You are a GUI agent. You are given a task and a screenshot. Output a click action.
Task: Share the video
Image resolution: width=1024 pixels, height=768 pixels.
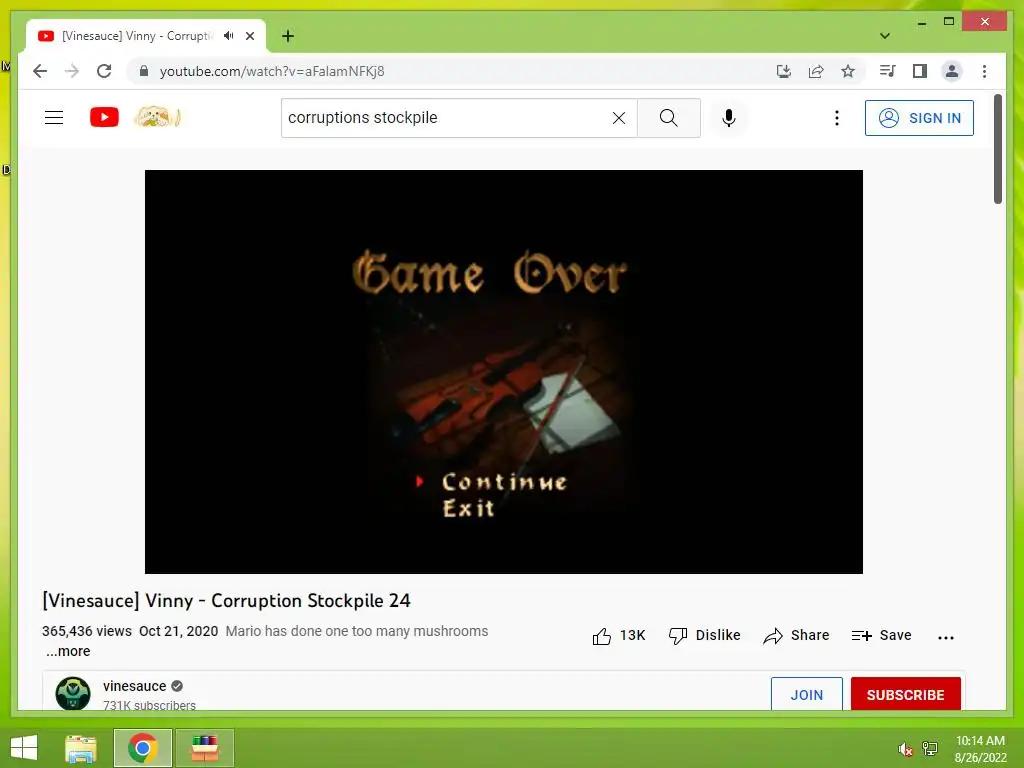(796, 635)
